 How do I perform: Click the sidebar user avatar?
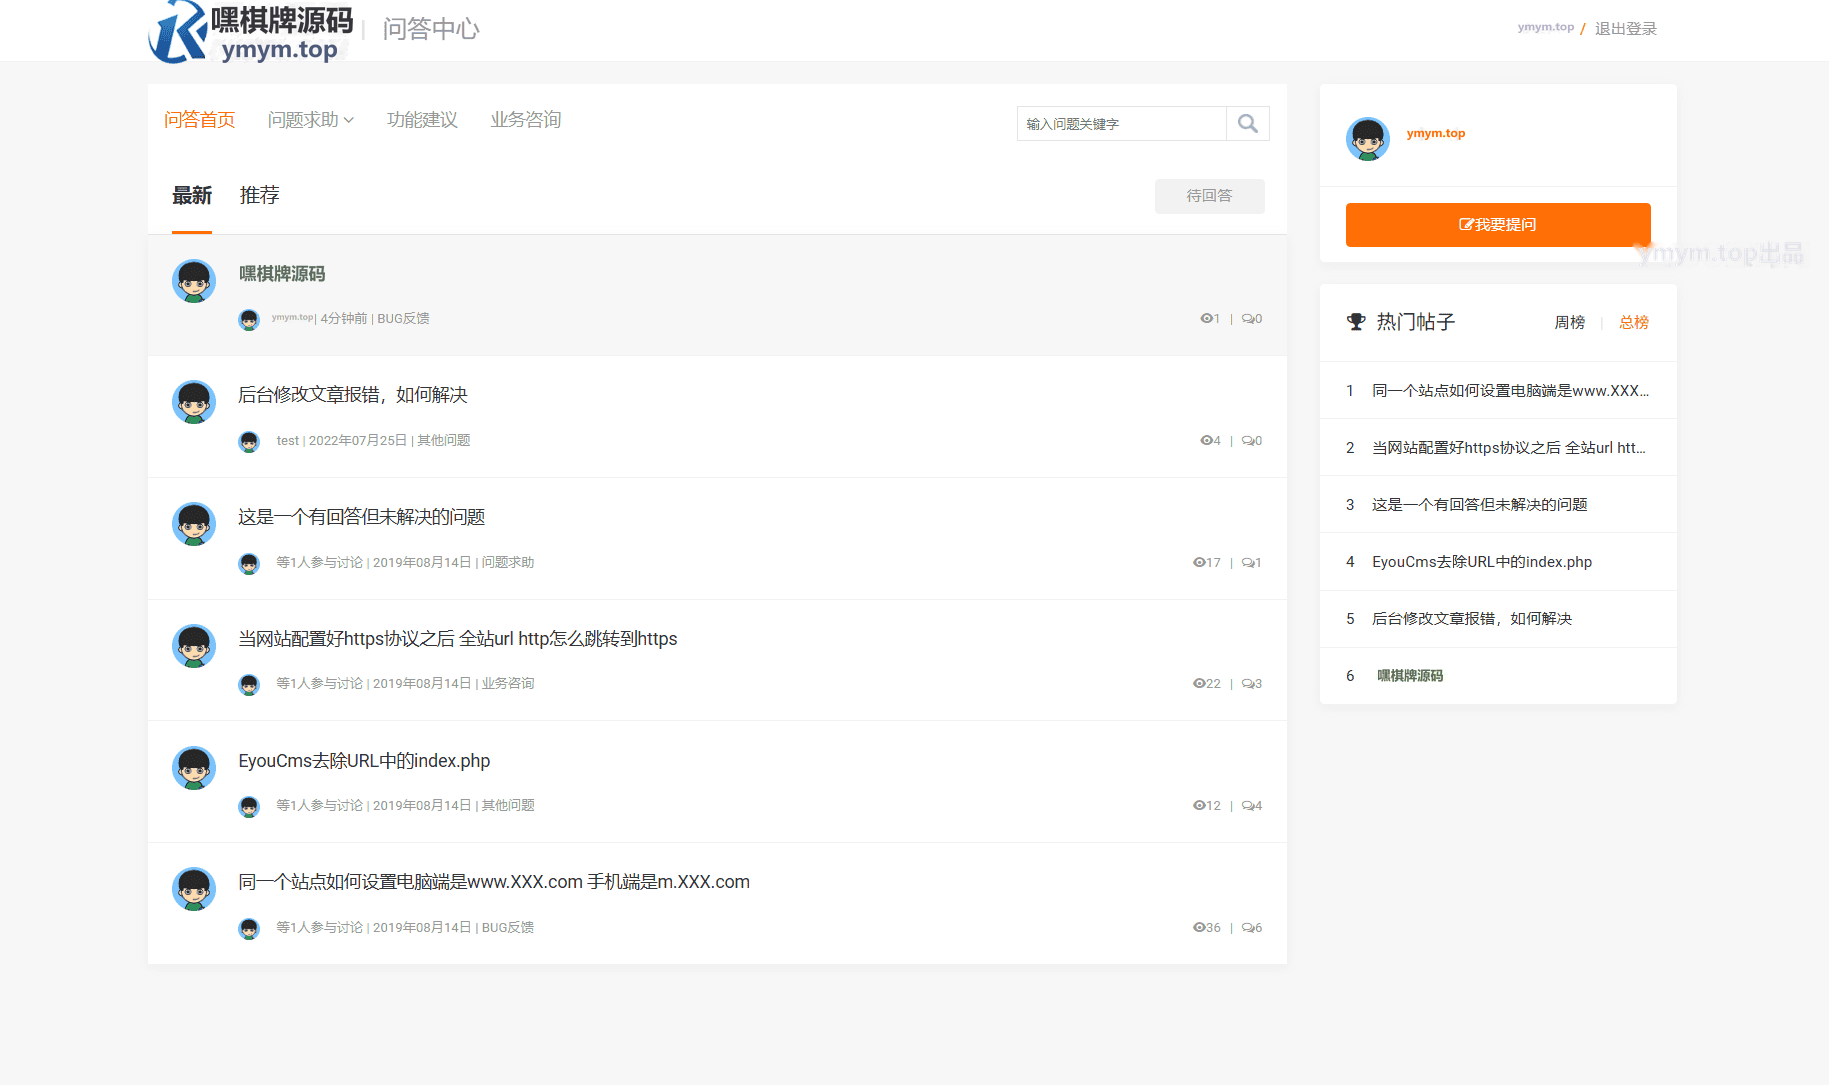[x=1367, y=139]
